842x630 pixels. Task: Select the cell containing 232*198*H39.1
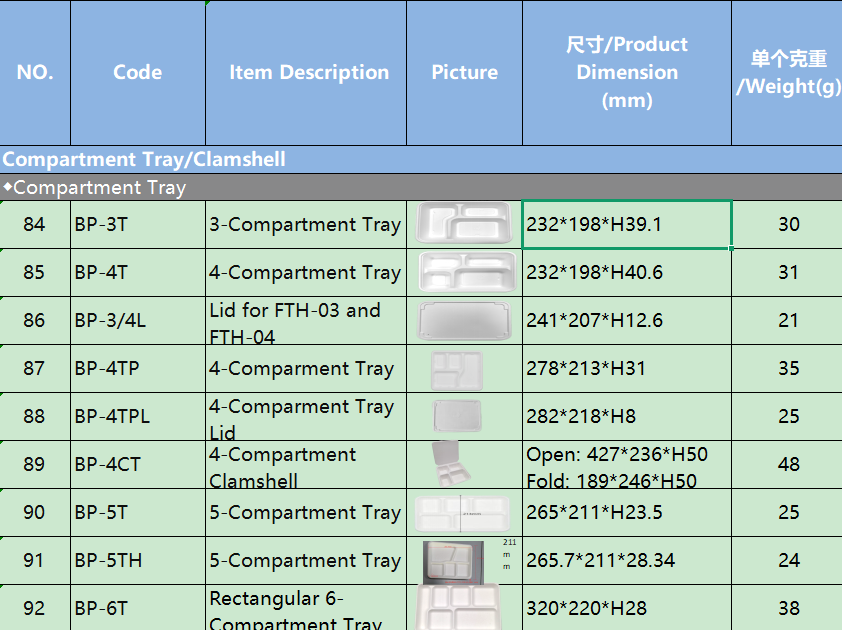626,225
